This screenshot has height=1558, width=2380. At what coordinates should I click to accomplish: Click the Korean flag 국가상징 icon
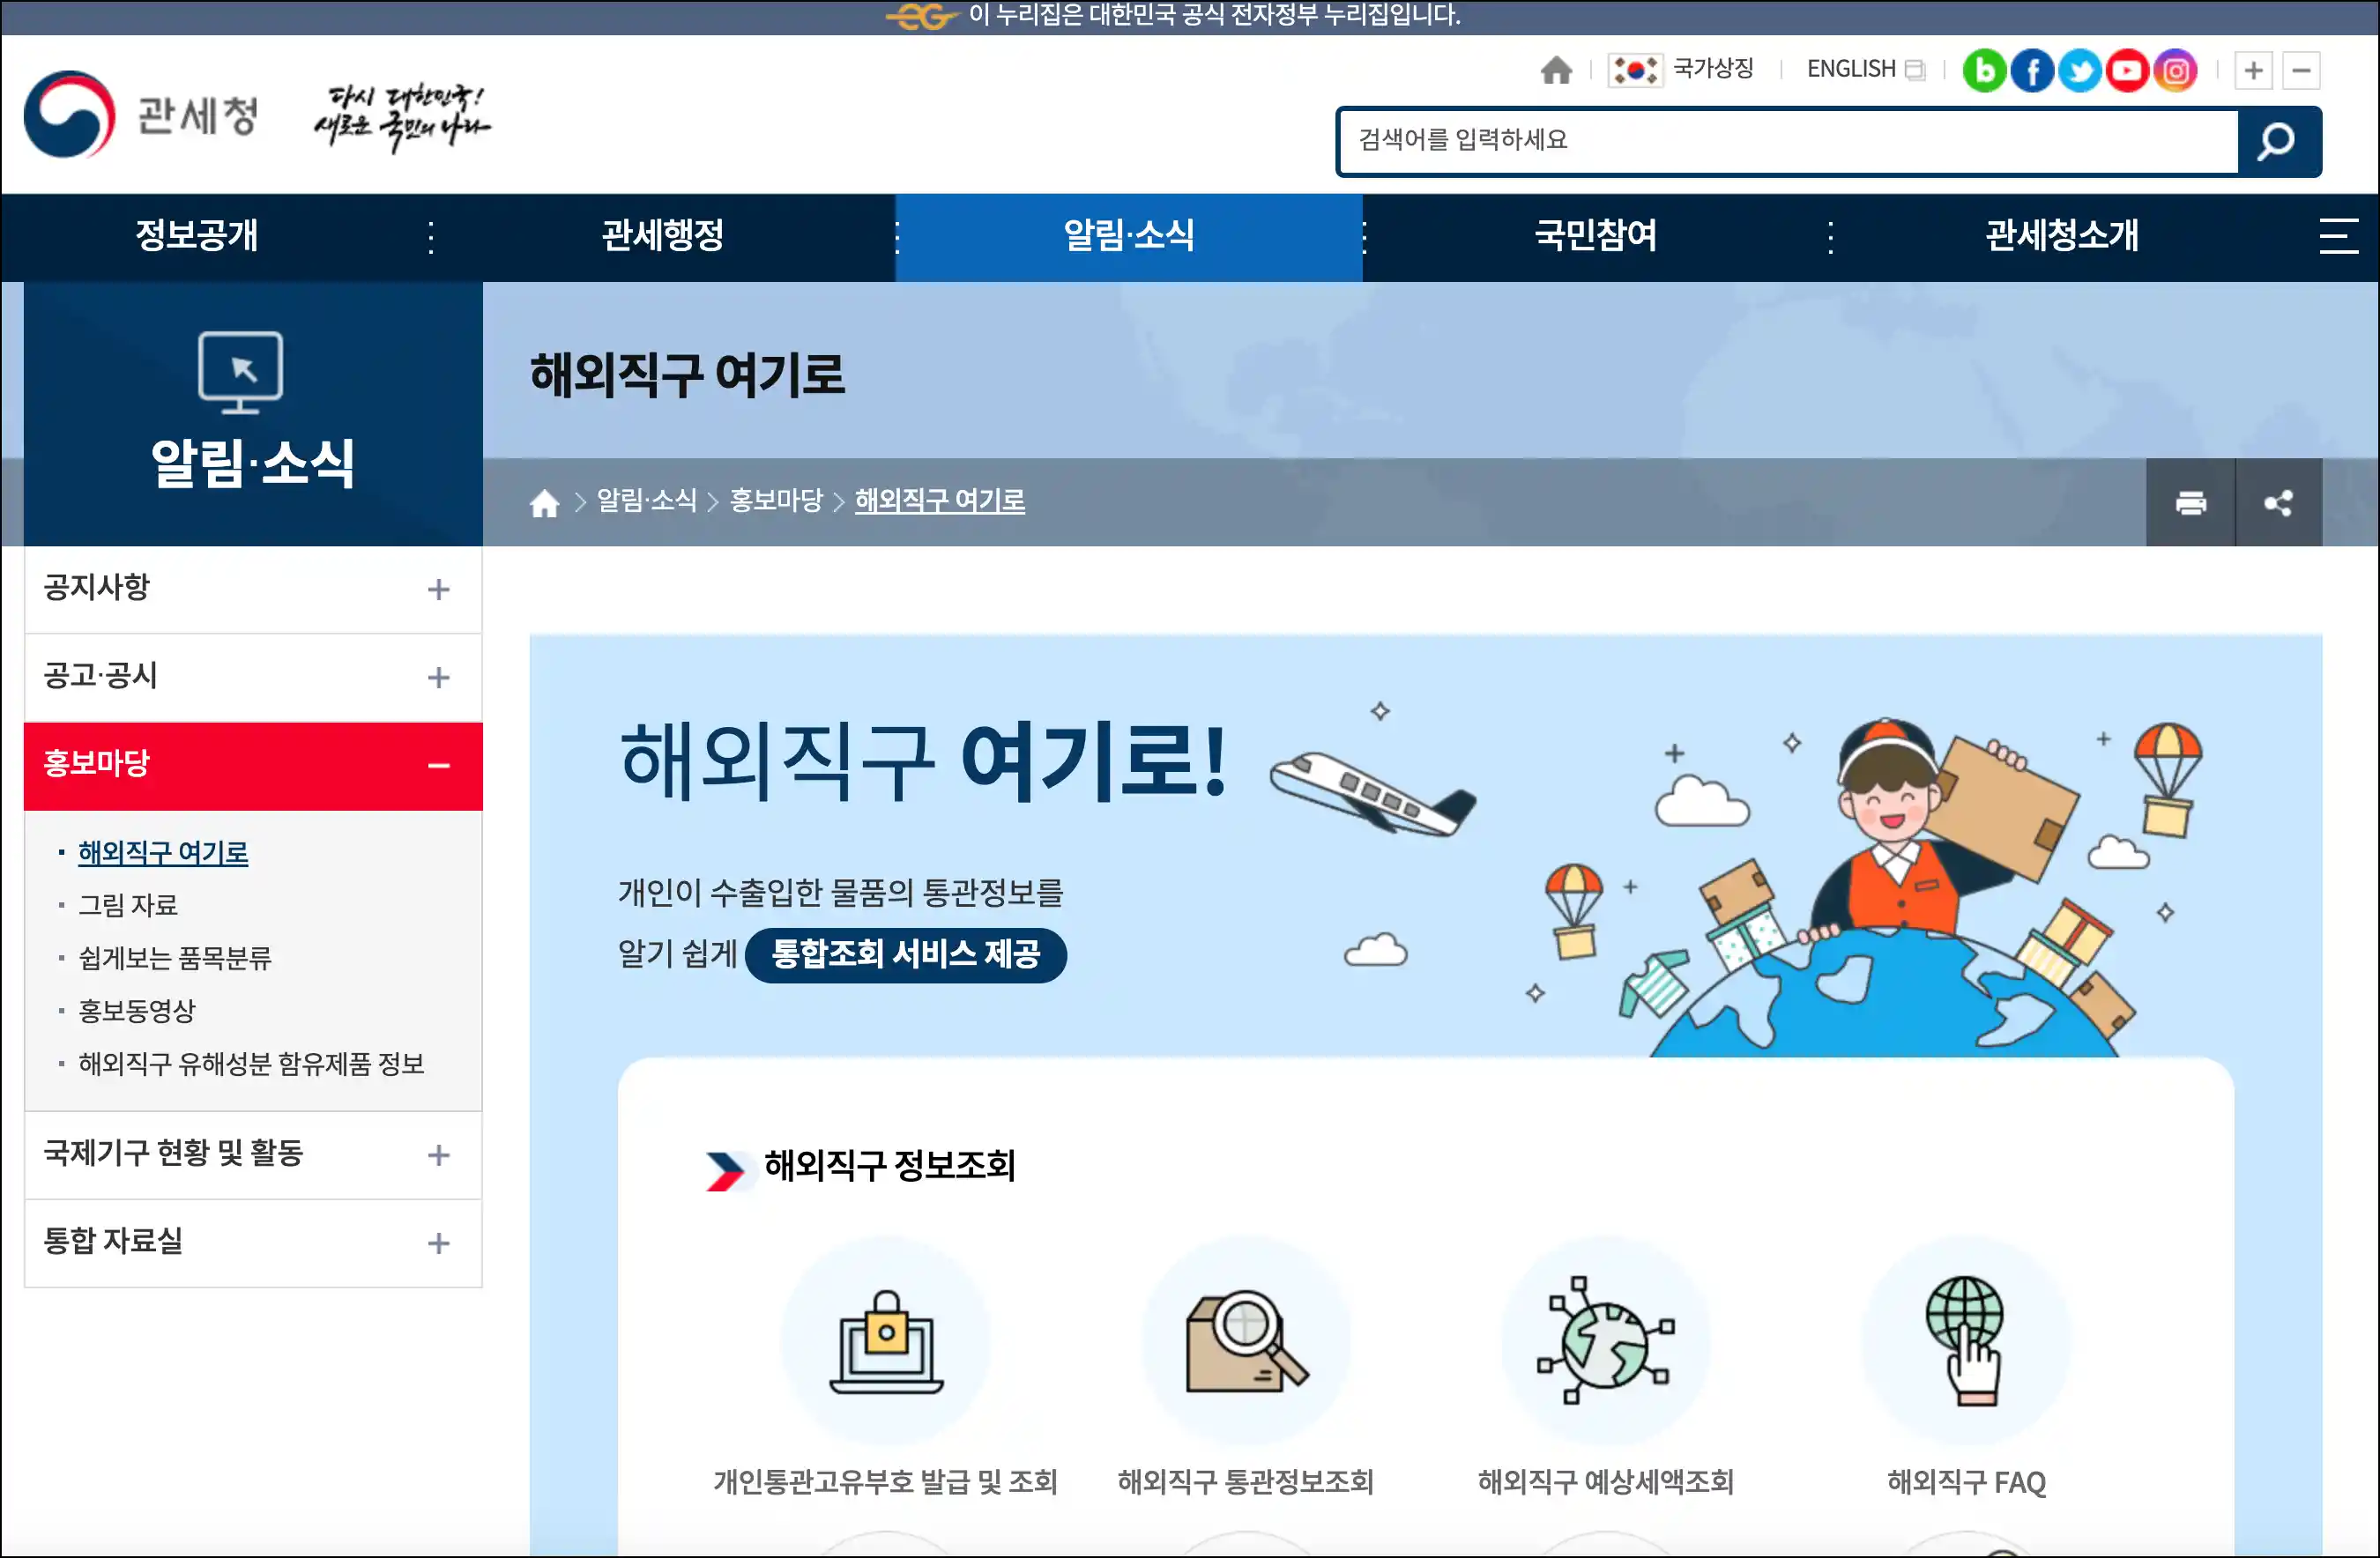coord(1635,70)
